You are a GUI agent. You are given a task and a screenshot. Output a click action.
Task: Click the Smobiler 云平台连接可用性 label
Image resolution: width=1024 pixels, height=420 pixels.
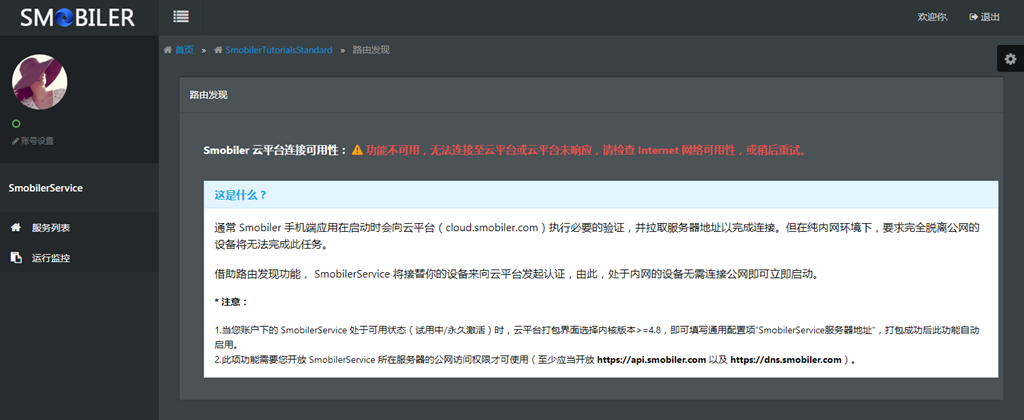pos(275,150)
